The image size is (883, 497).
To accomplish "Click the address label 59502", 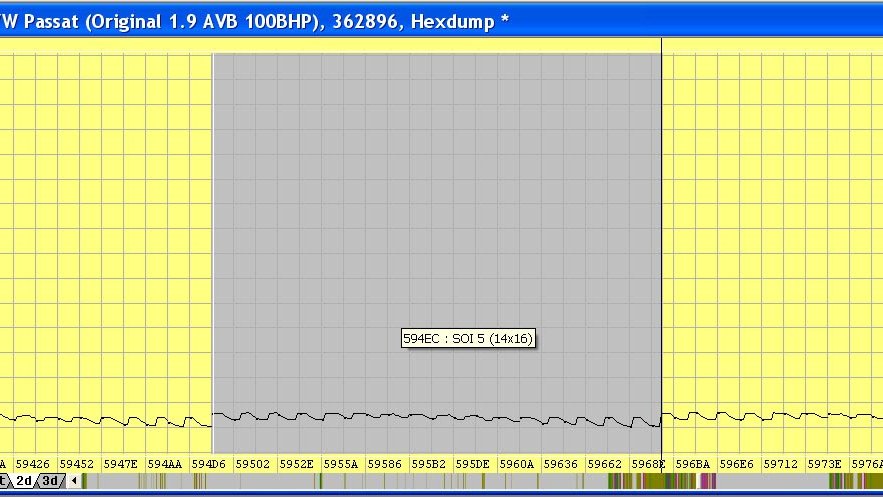I will point(252,464).
